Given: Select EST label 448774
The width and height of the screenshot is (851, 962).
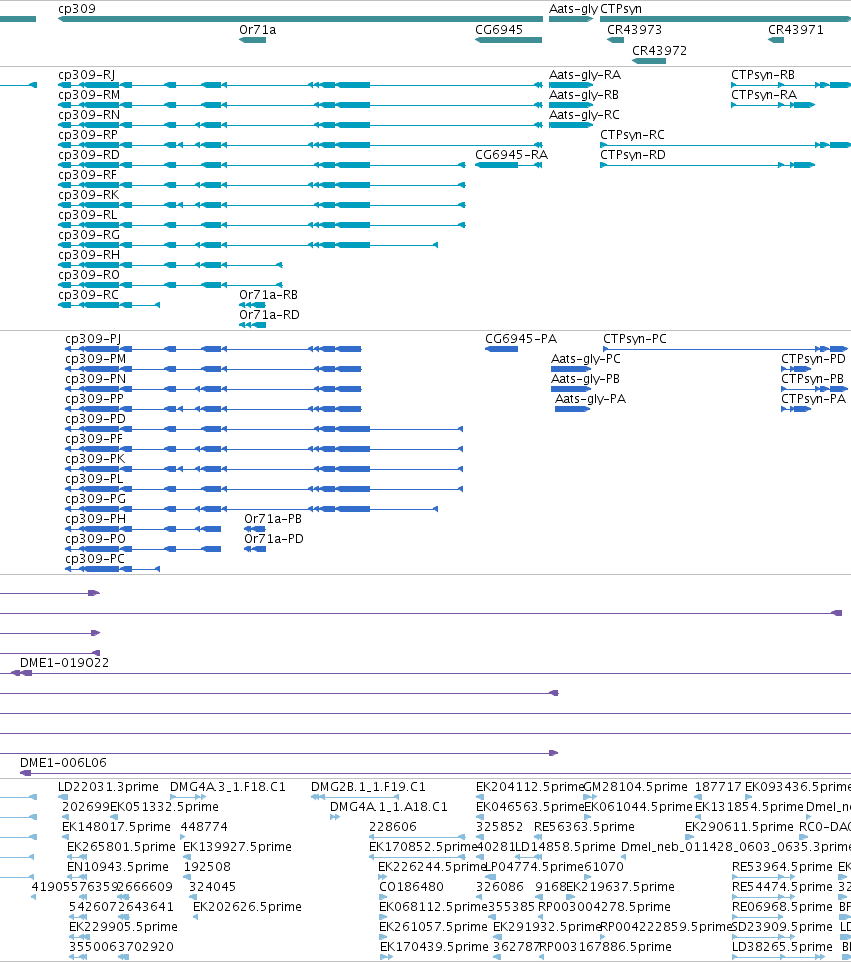Looking at the screenshot, I should (204, 827).
